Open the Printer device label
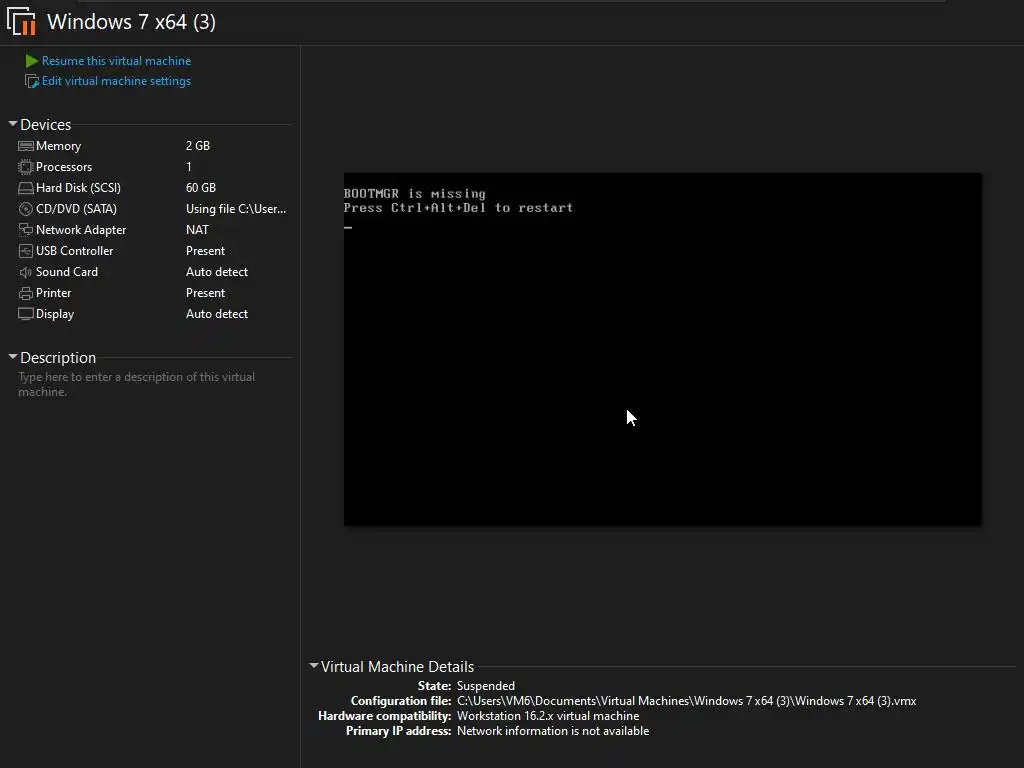The height and width of the screenshot is (768, 1024). point(54,293)
